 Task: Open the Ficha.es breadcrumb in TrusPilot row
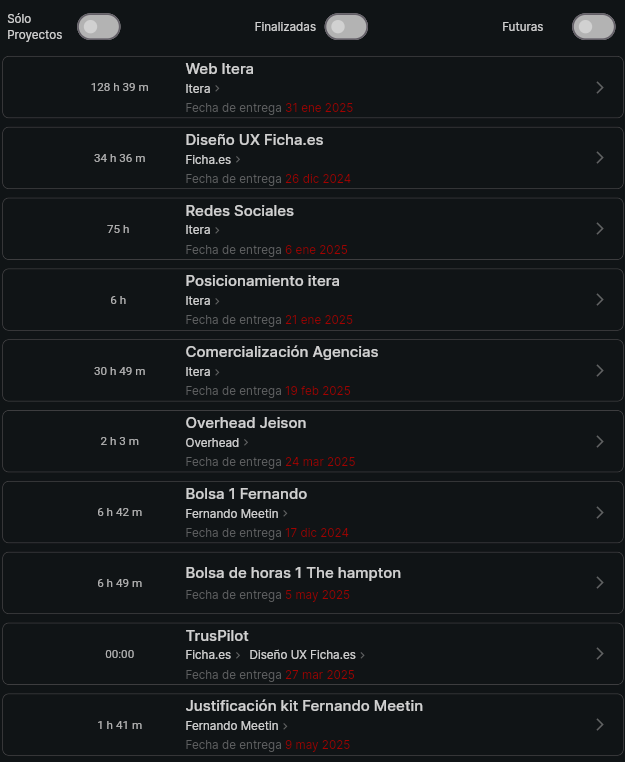(x=208, y=655)
